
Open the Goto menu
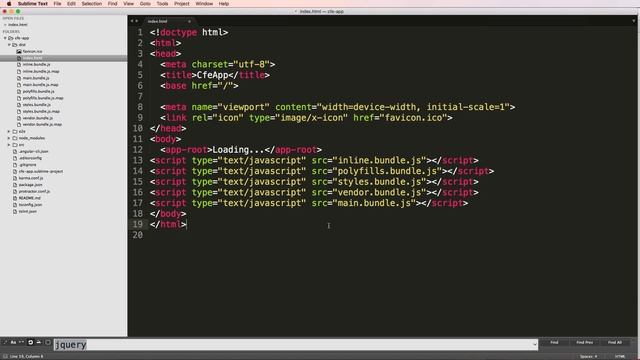point(145,4)
